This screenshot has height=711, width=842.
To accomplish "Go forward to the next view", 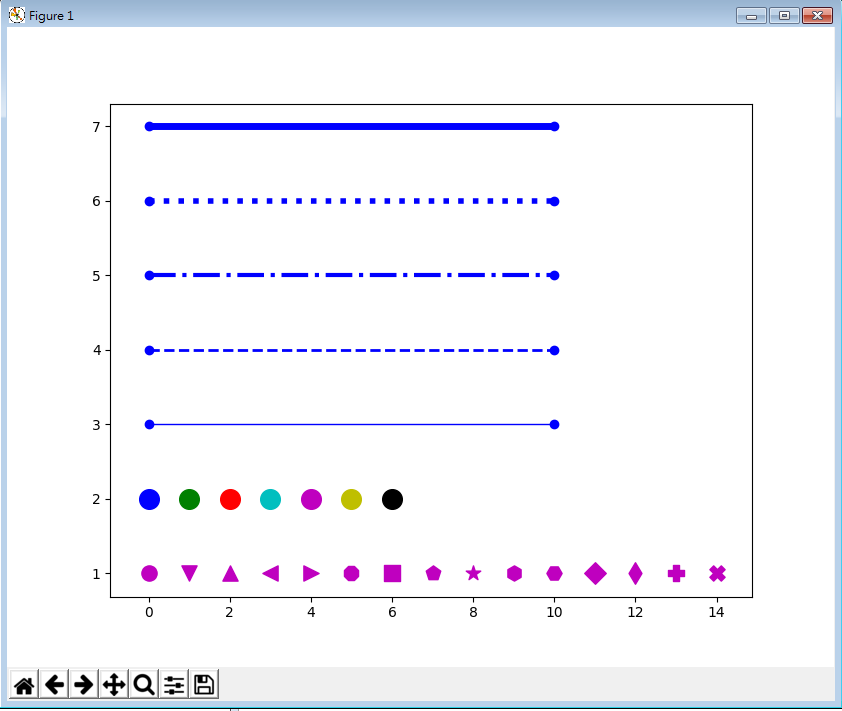I will 84,684.
